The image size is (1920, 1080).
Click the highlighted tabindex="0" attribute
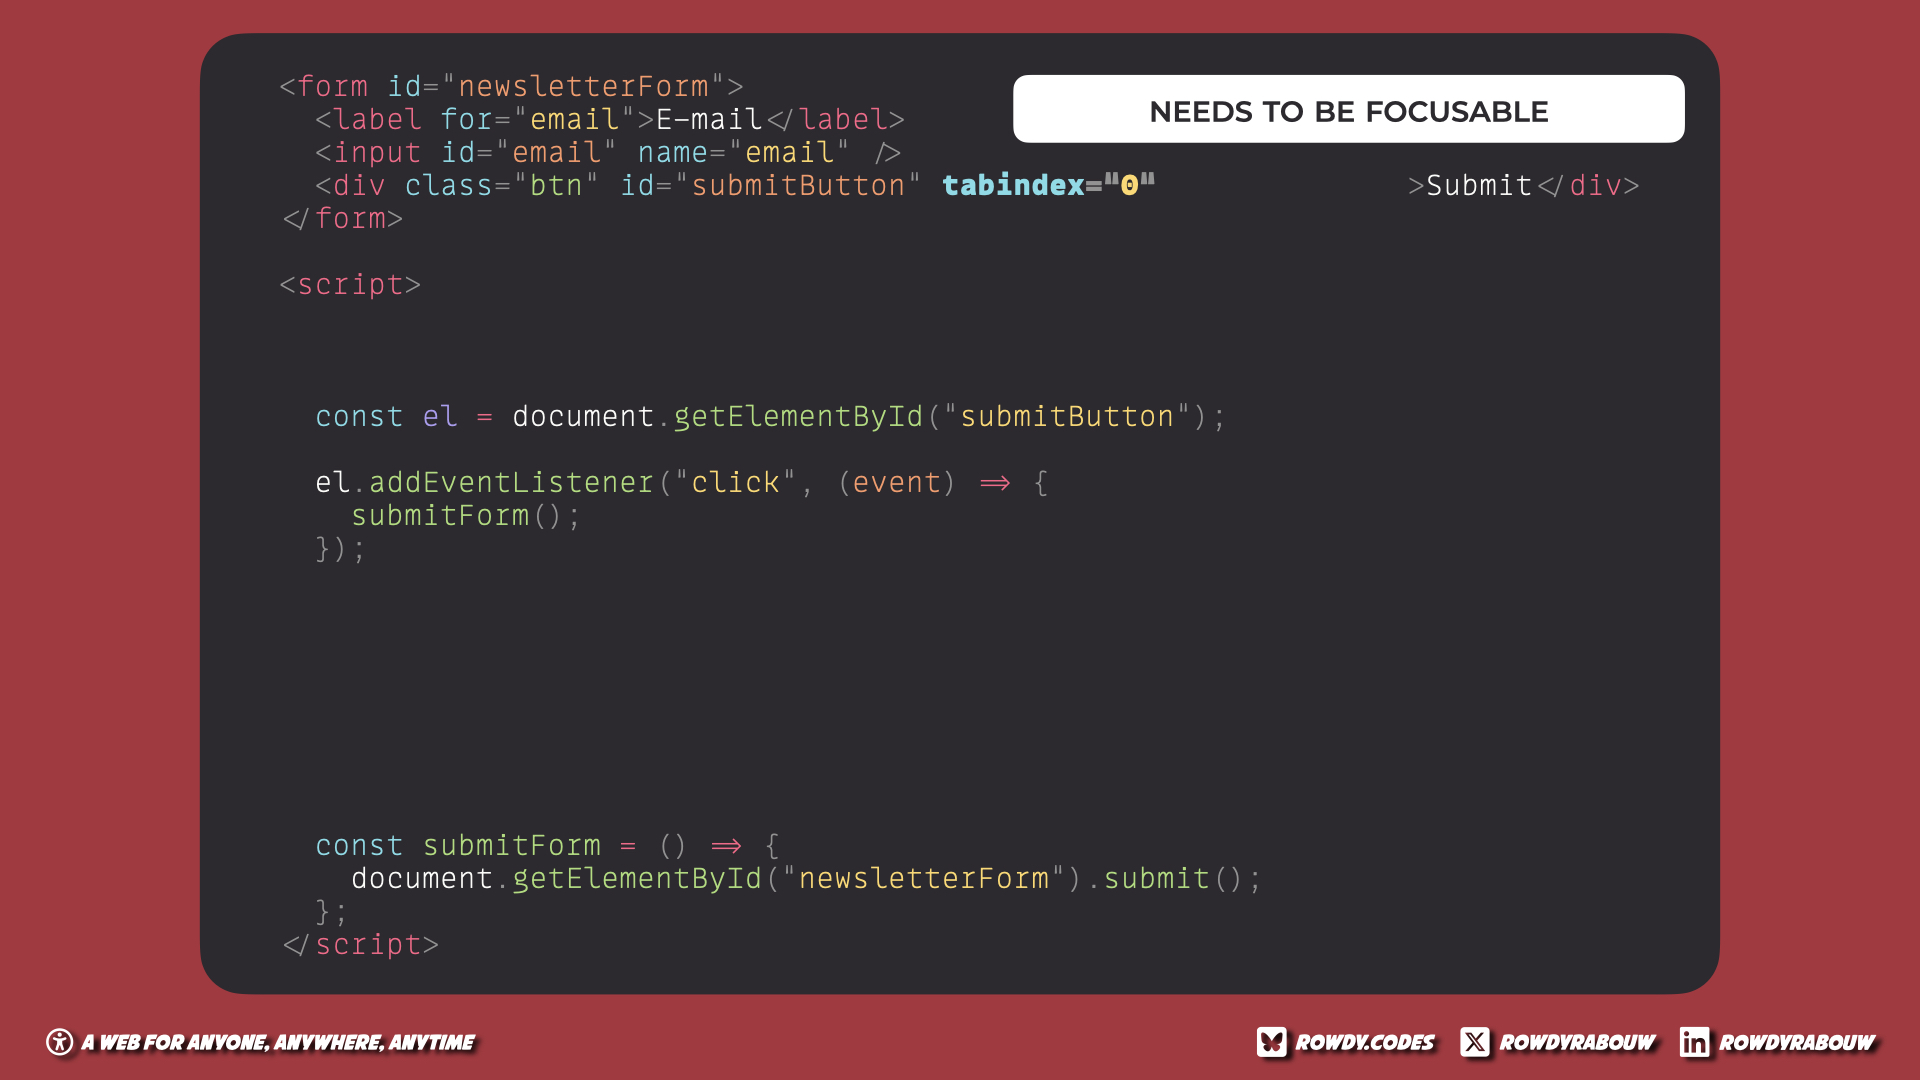(x=1048, y=185)
